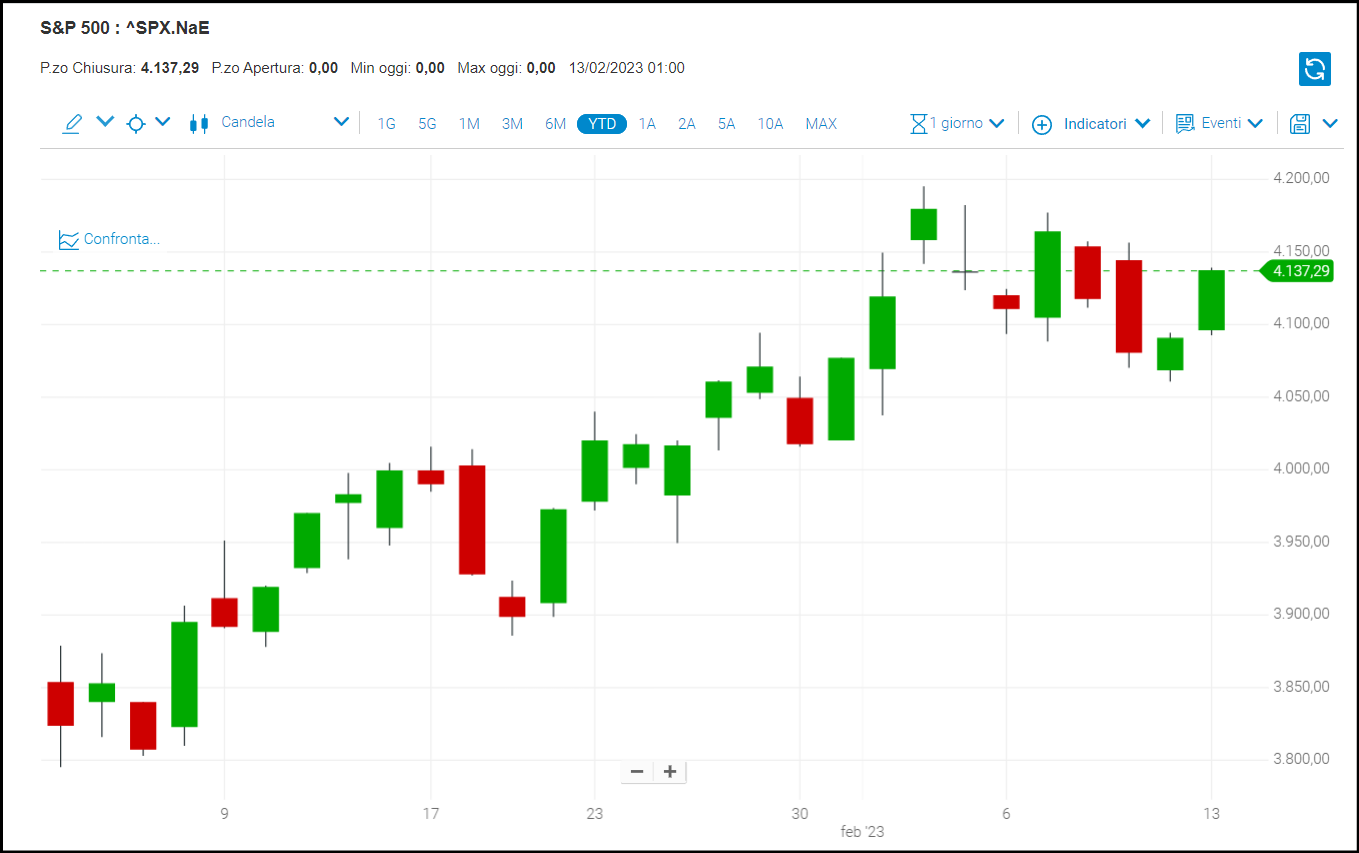
Task: Open the Confronta comparison link
Action: click(110, 239)
